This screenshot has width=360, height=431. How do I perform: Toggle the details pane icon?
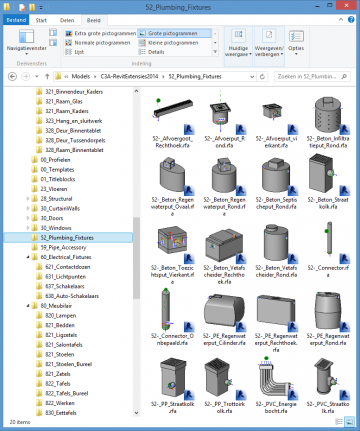(53, 43)
